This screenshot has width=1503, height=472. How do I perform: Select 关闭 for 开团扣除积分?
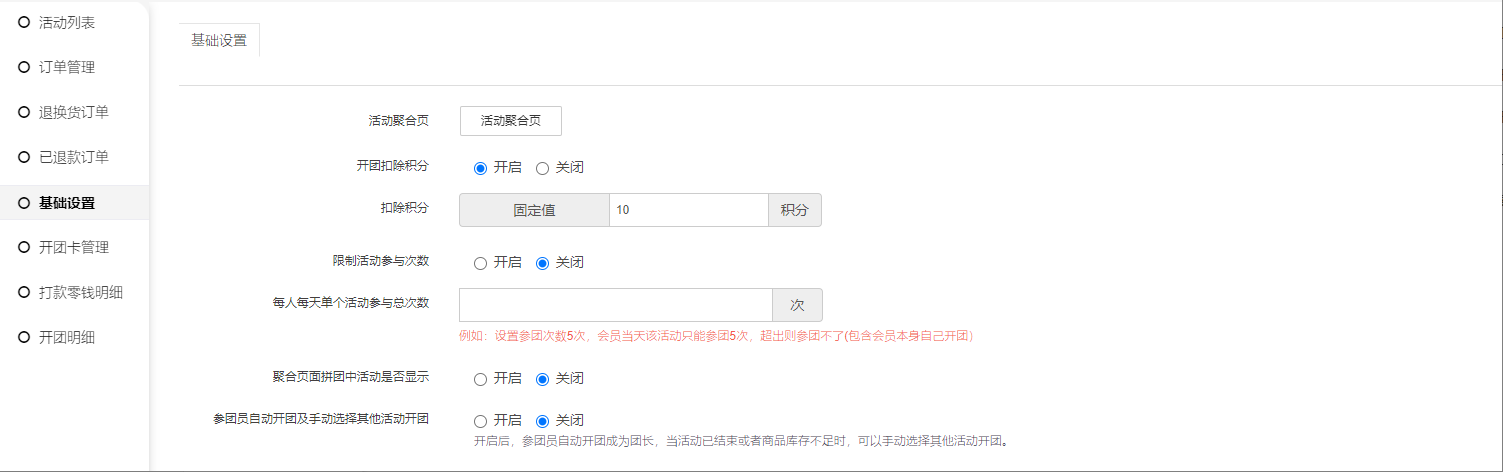click(543, 168)
